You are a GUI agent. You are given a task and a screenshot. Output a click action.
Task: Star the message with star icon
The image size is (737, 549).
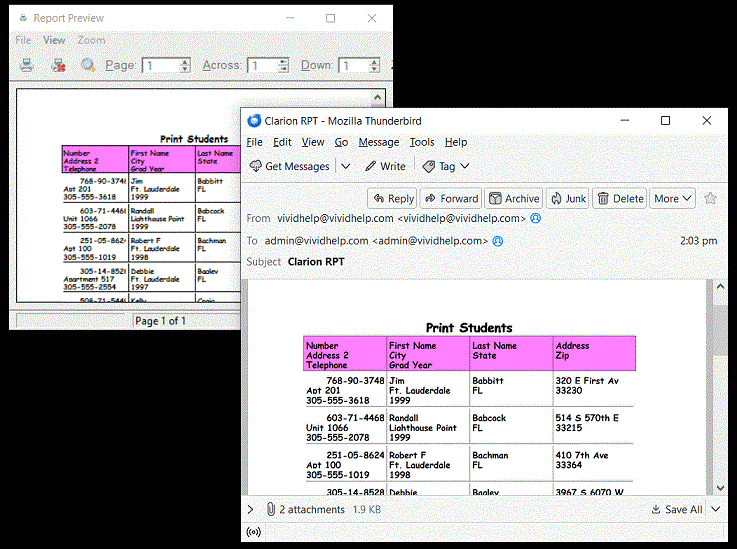(710, 199)
